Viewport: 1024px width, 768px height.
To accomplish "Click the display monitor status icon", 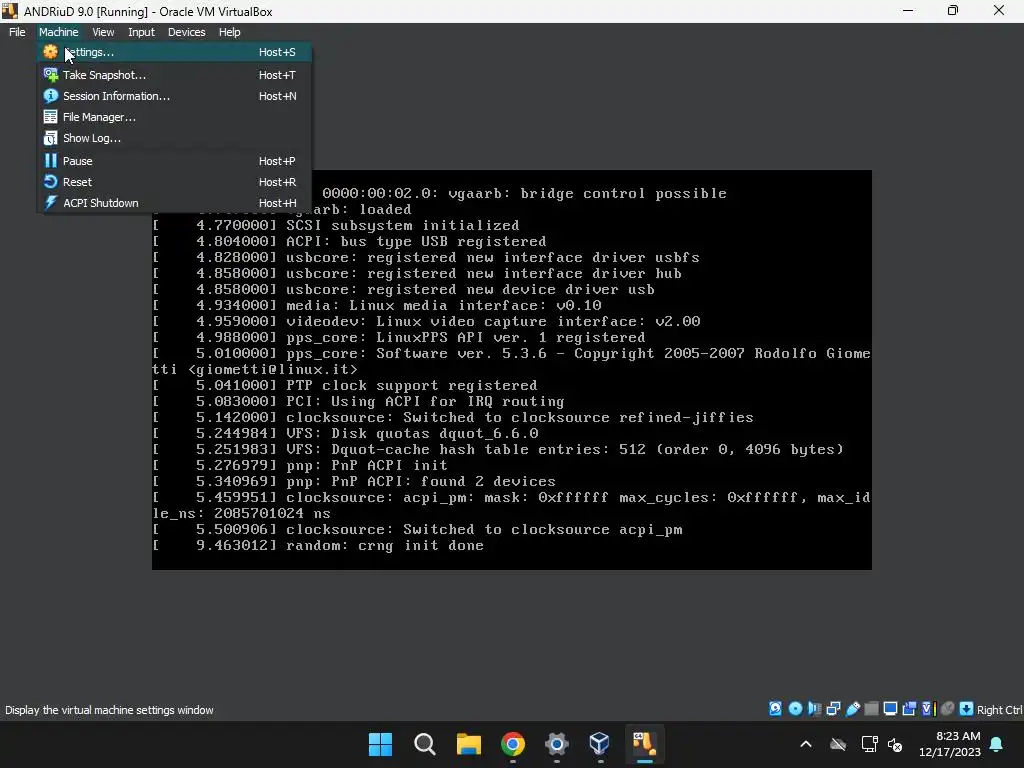I will pos(890,709).
